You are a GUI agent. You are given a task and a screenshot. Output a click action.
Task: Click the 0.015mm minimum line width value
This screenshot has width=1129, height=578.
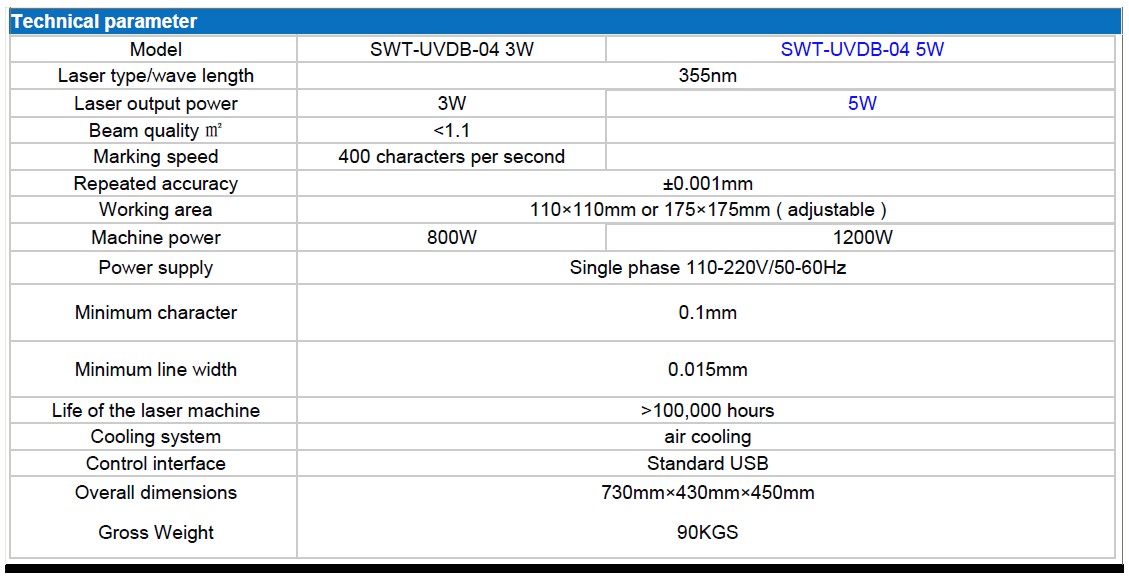[707, 370]
